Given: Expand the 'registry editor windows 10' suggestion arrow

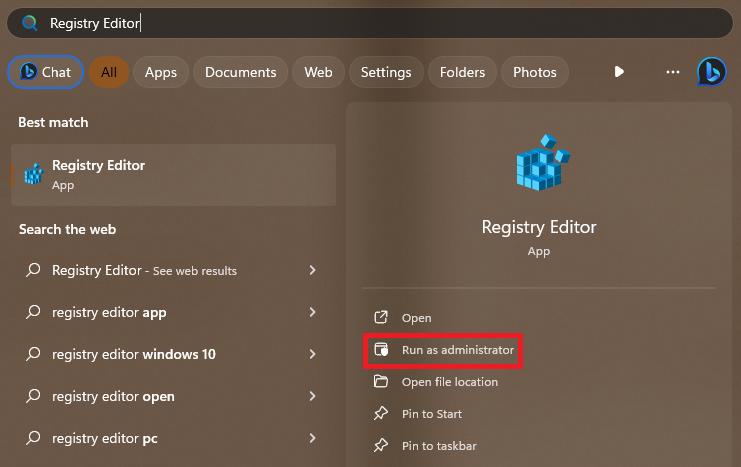Looking at the screenshot, I should click(313, 354).
